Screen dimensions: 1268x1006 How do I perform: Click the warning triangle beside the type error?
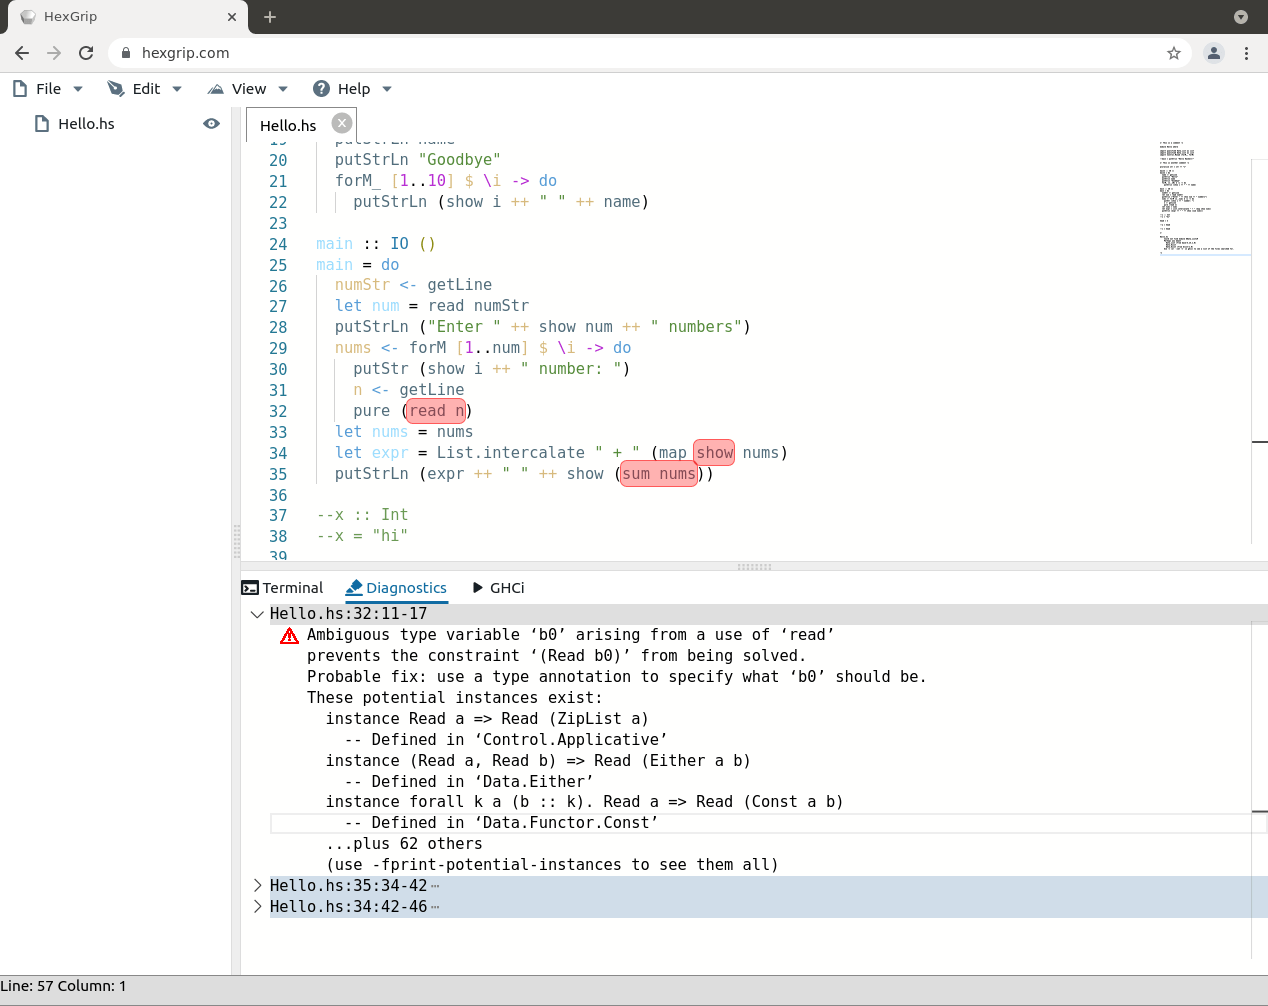coord(289,635)
